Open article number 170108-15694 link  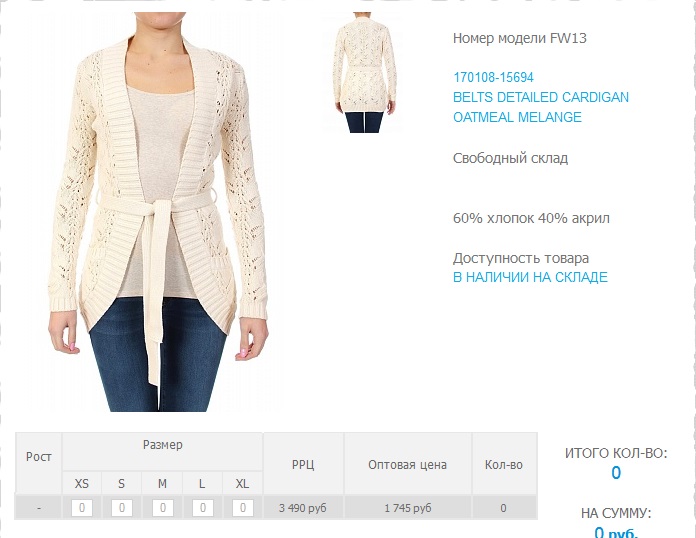click(x=493, y=77)
